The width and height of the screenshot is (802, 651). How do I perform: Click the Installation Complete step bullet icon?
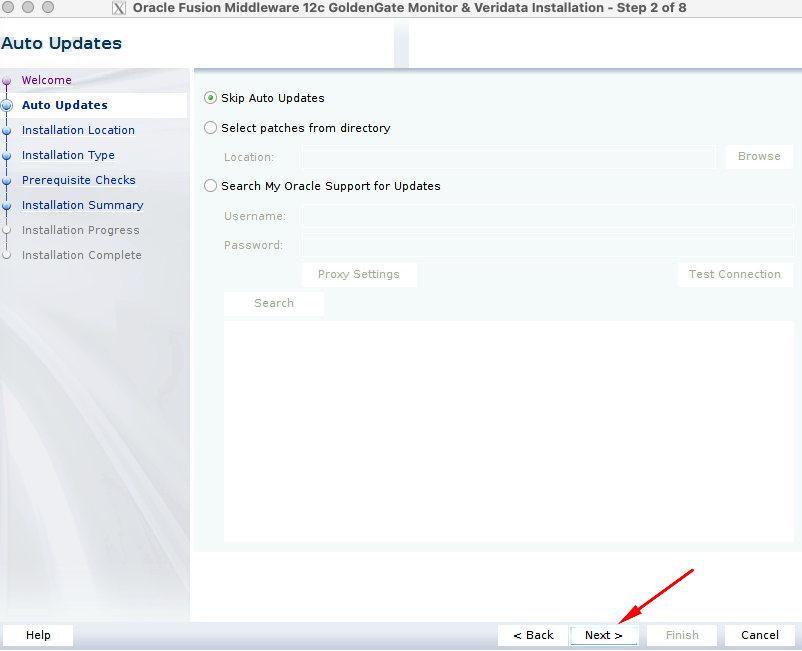pyautogui.click(x=7, y=255)
